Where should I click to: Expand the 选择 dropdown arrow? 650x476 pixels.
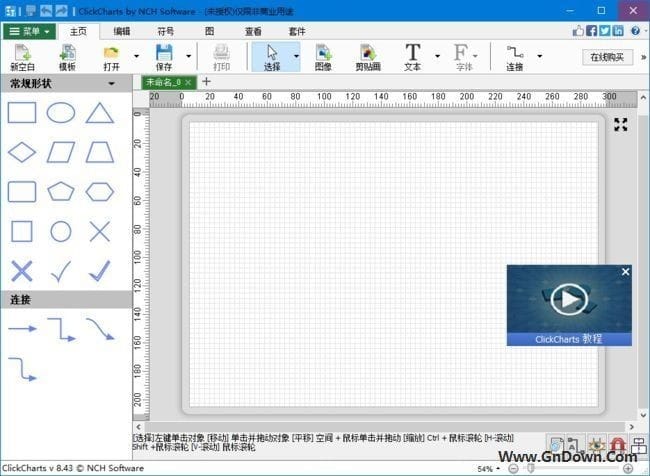tap(296, 56)
